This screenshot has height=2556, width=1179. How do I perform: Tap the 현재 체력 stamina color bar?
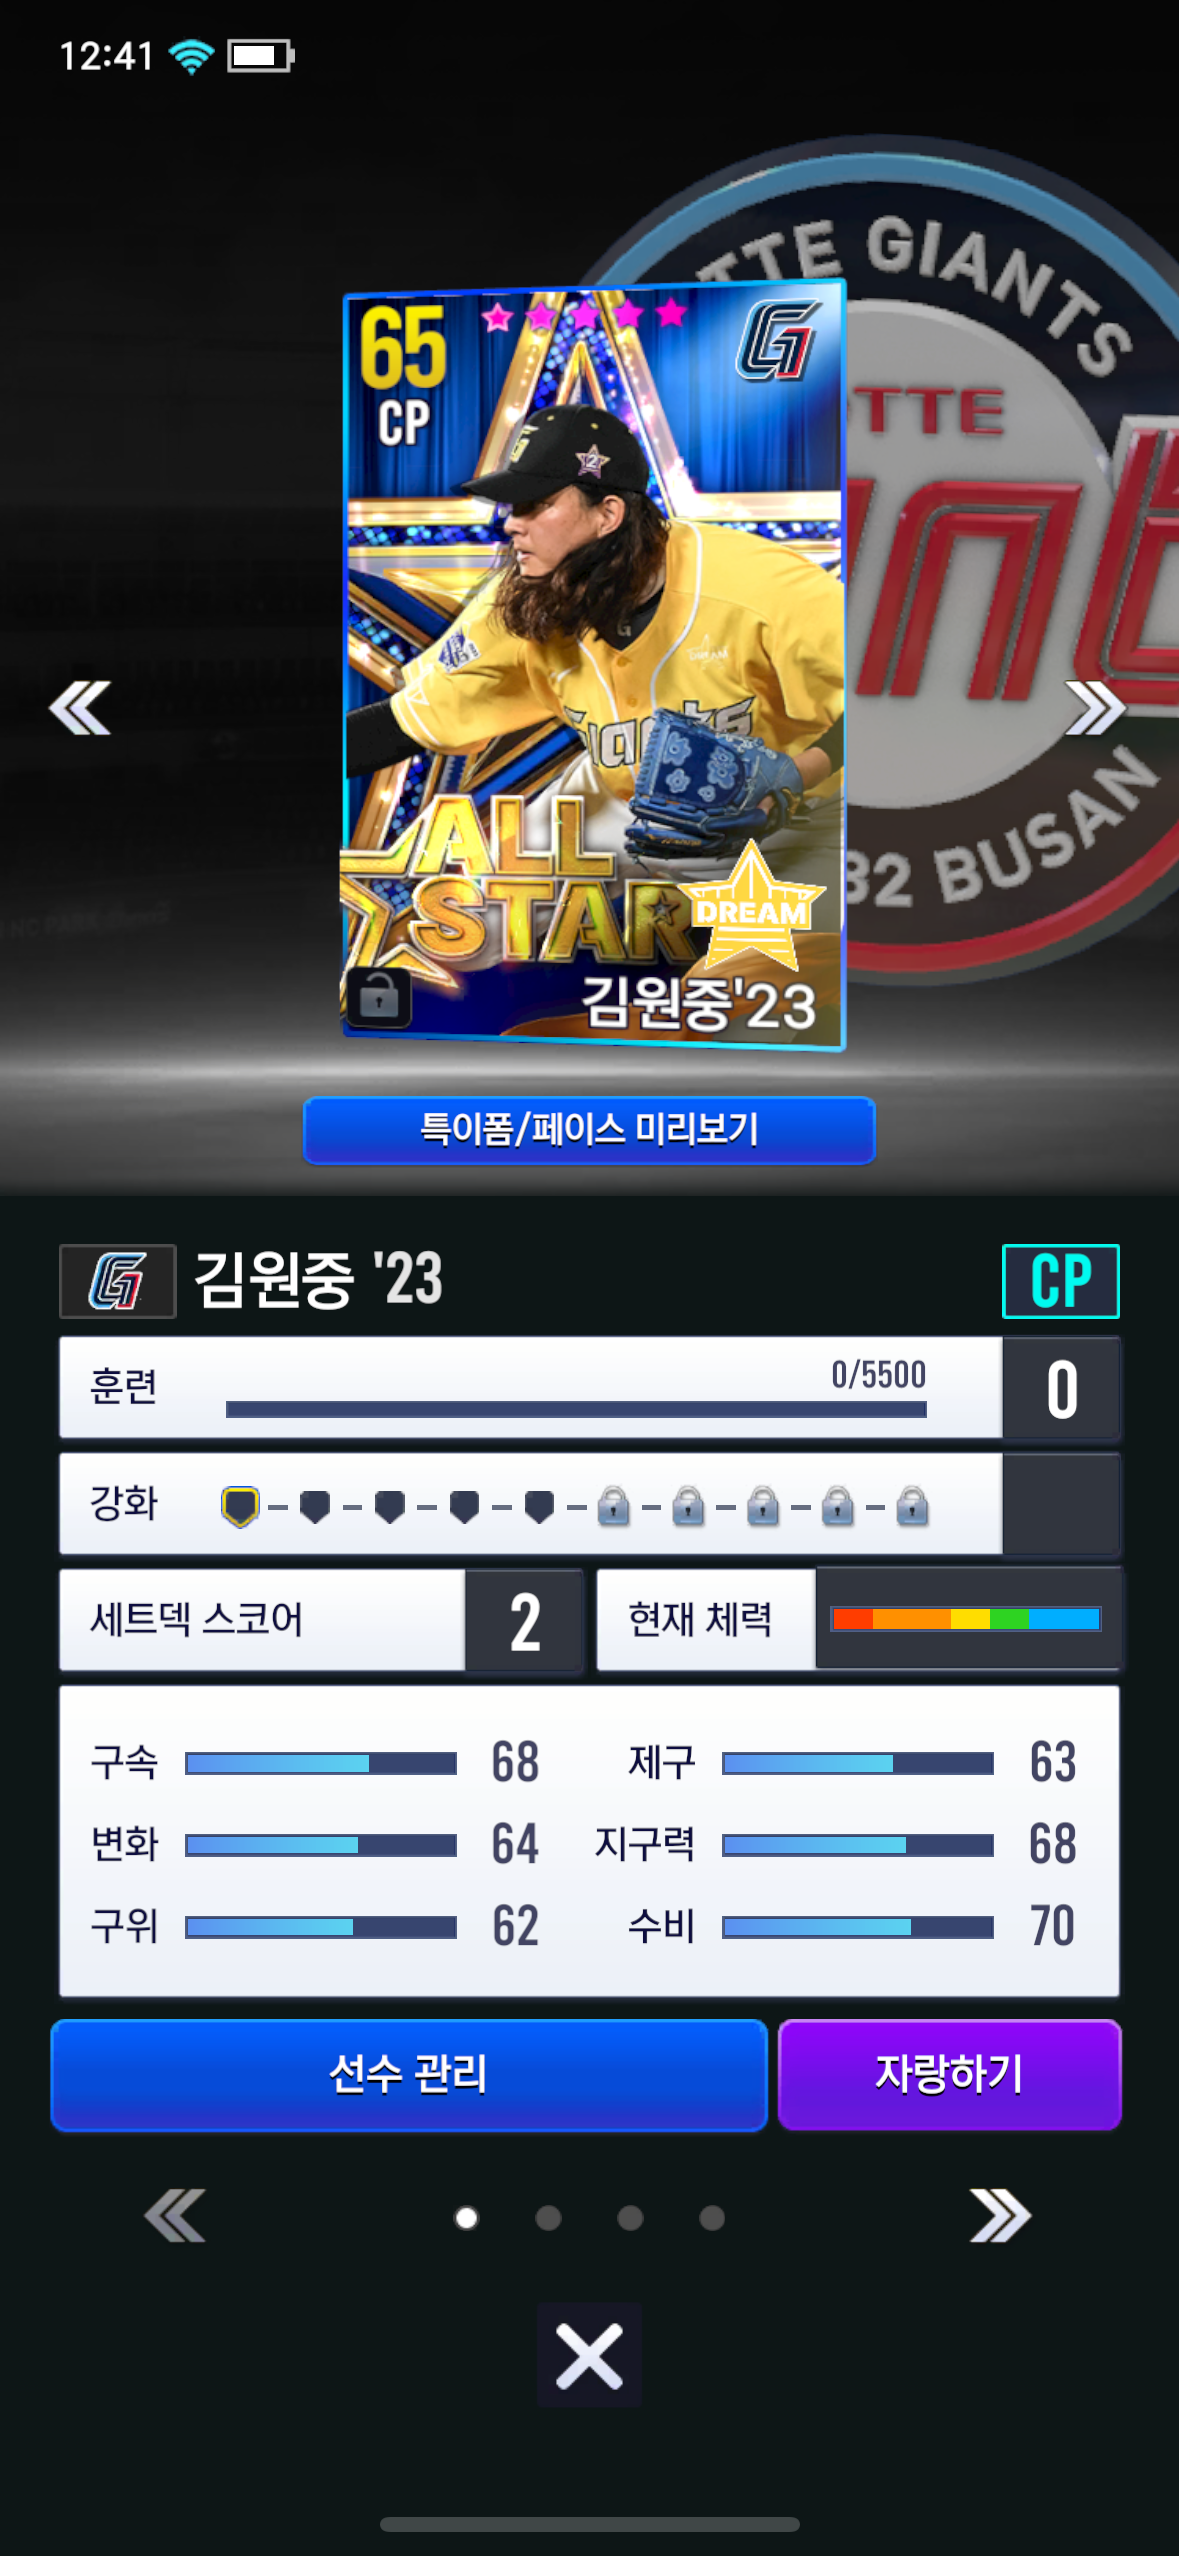[x=966, y=1619]
